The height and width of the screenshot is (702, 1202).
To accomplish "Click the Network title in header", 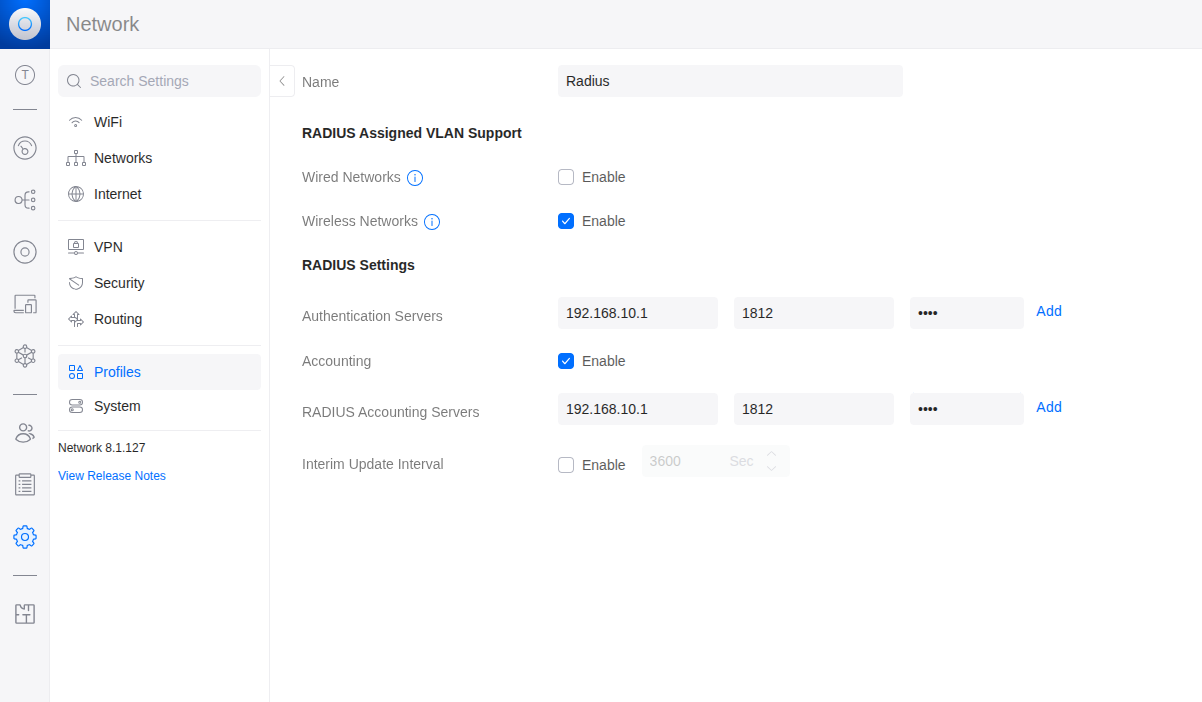I will (103, 24).
